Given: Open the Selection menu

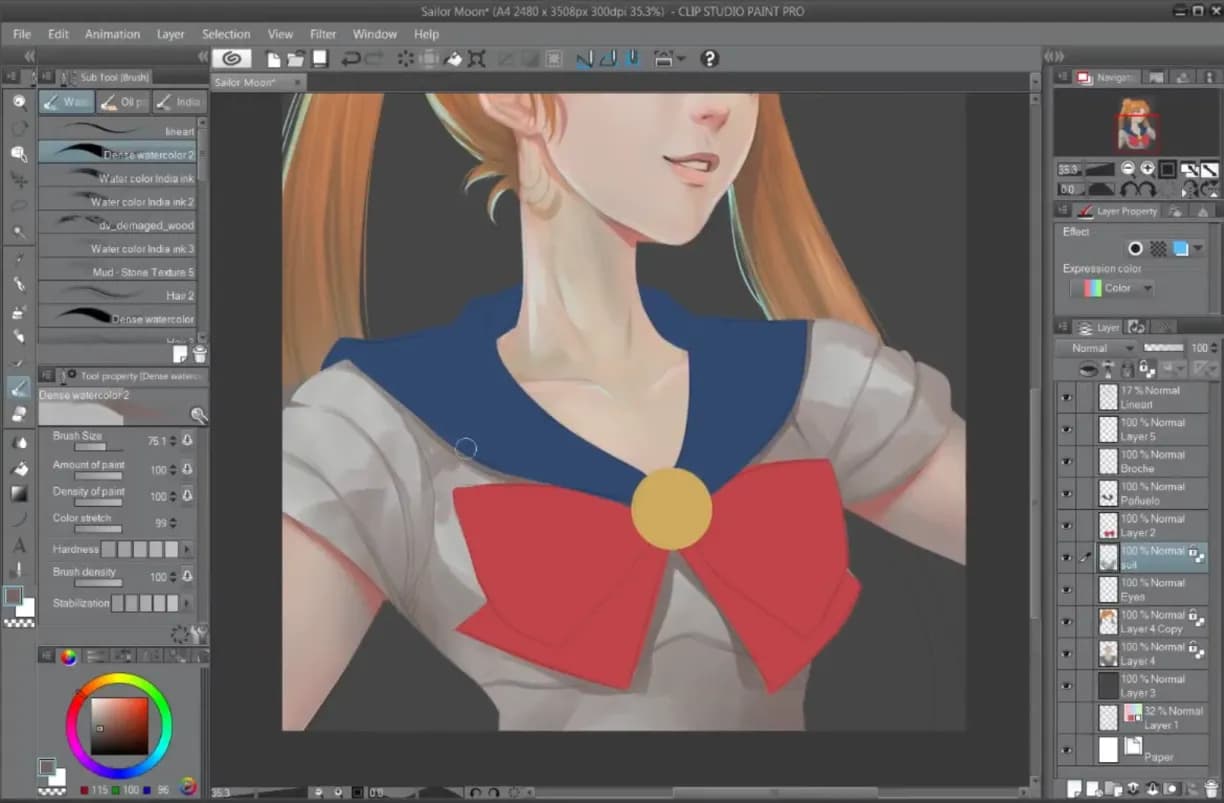Looking at the screenshot, I should point(226,34).
